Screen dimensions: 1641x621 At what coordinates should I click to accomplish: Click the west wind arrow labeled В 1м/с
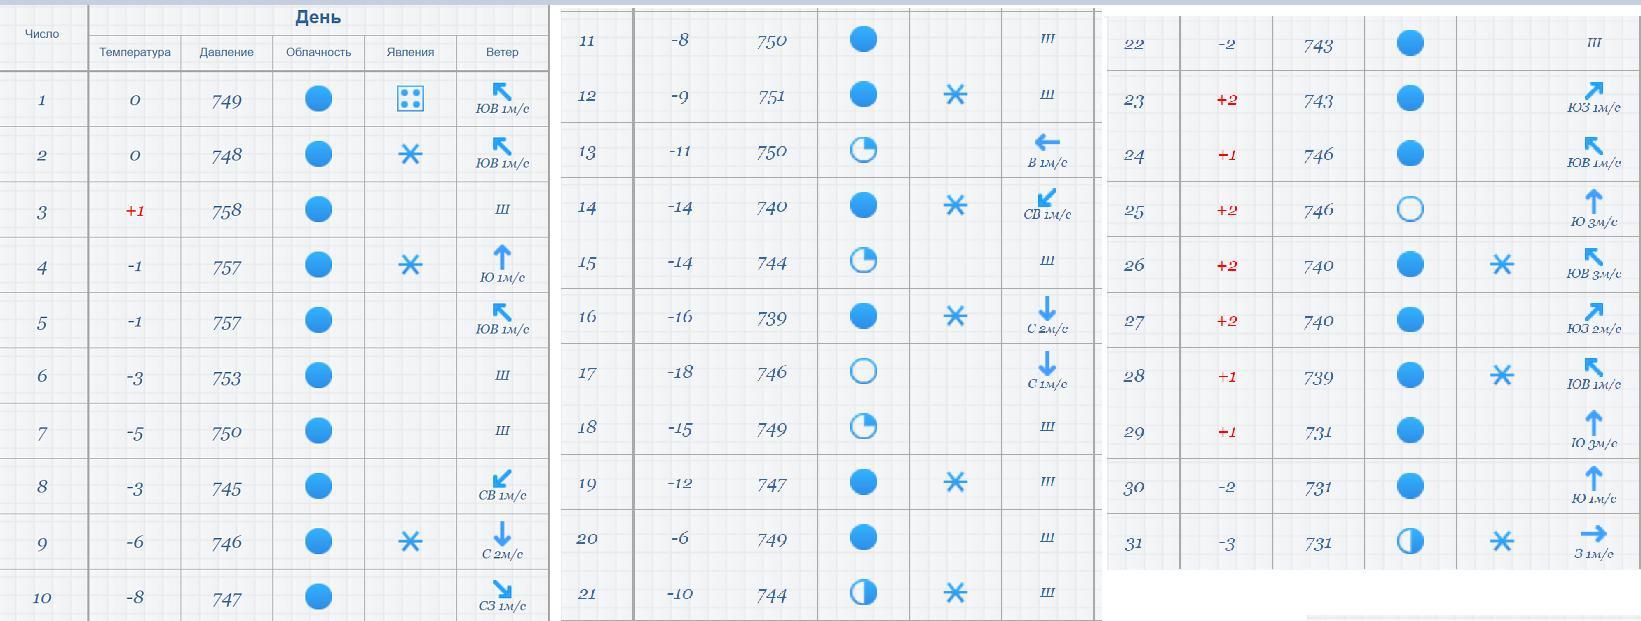coord(1047,143)
